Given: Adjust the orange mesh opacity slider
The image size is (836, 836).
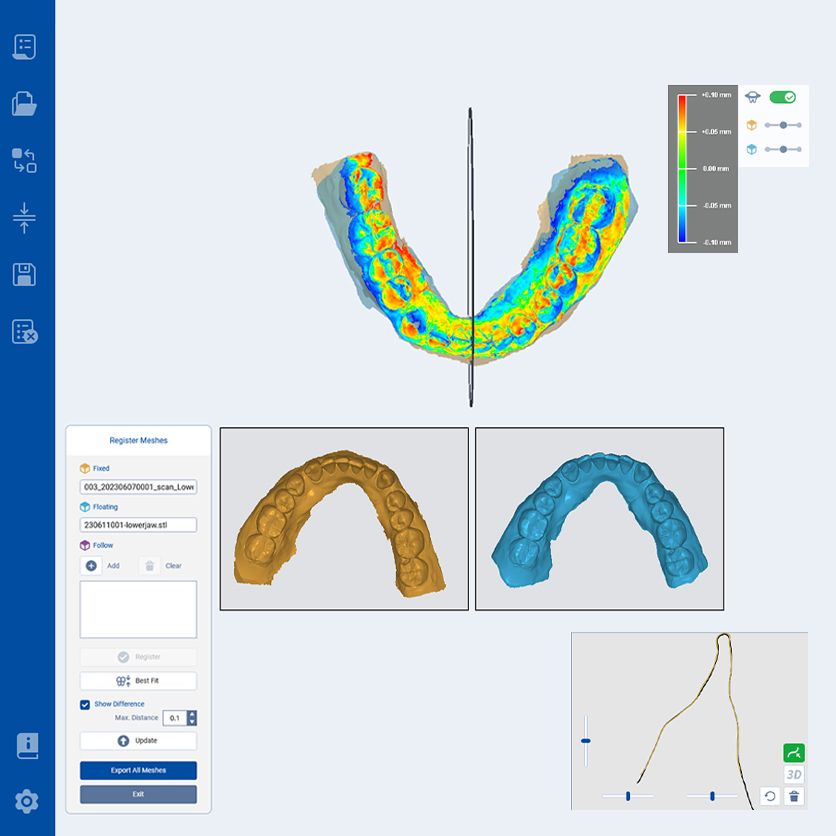Looking at the screenshot, I should click(783, 125).
